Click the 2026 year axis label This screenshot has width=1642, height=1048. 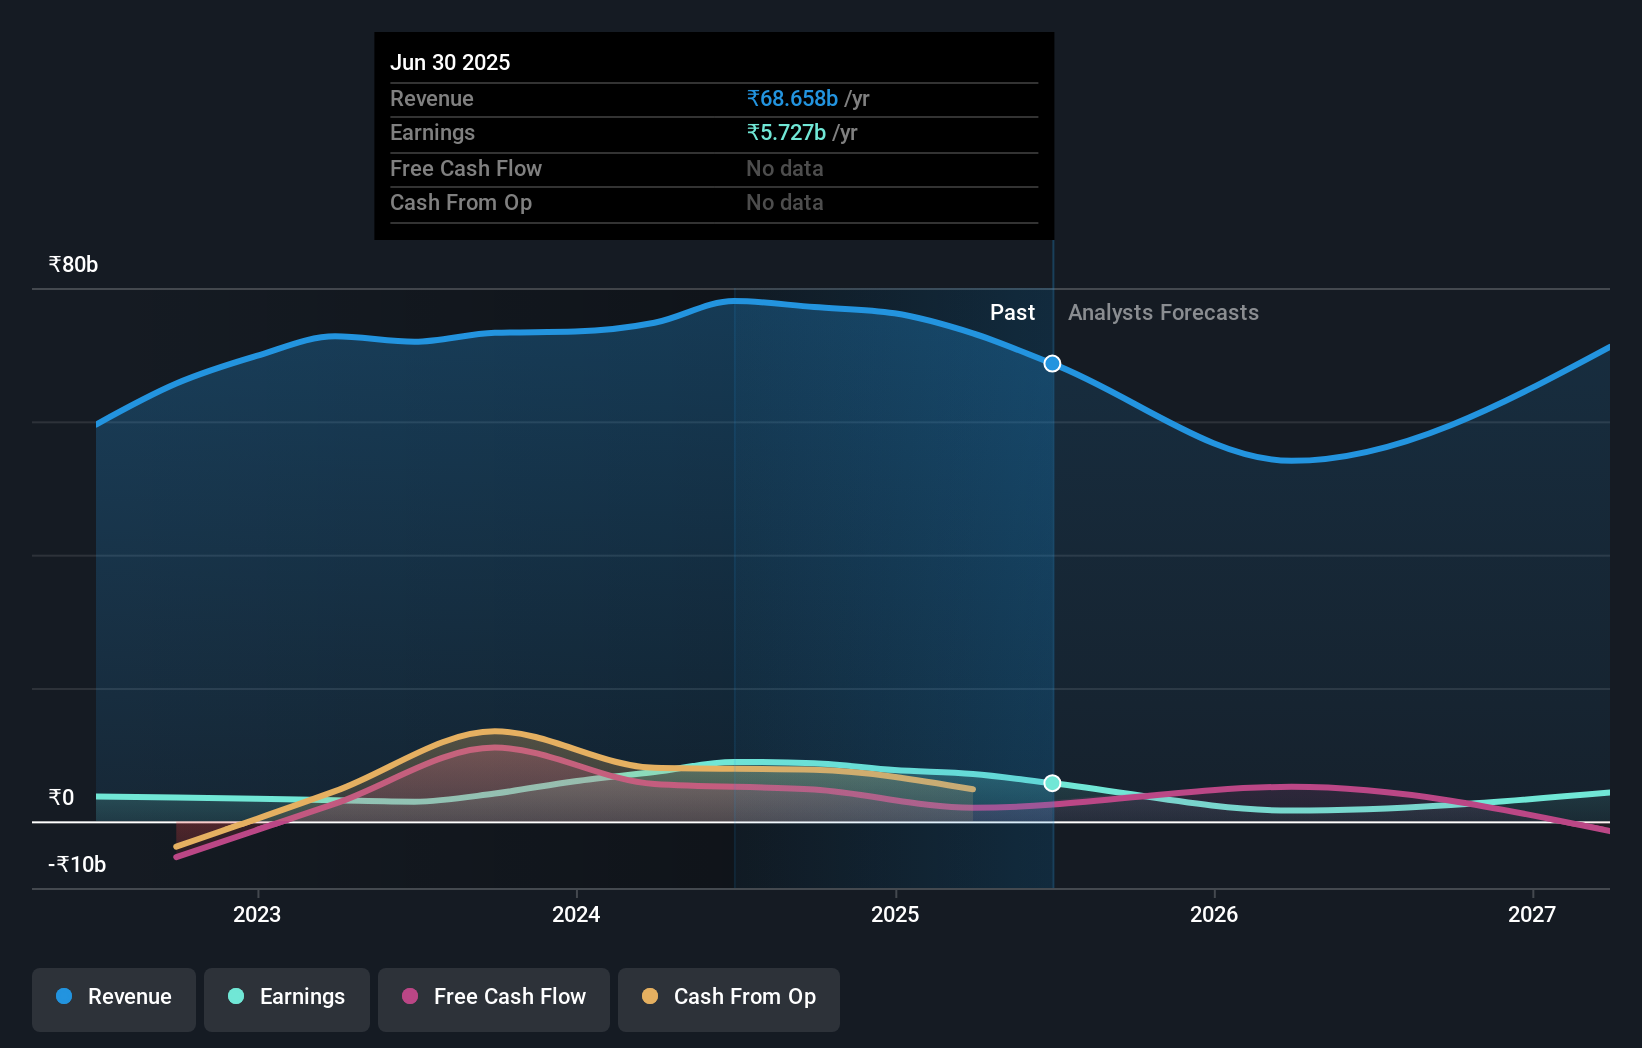click(1214, 913)
